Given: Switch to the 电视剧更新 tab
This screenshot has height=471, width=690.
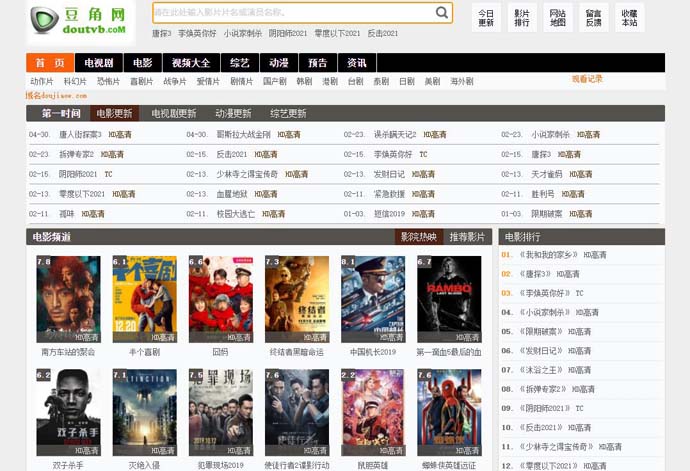Looking at the screenshot, I should [x=174, y=114].
